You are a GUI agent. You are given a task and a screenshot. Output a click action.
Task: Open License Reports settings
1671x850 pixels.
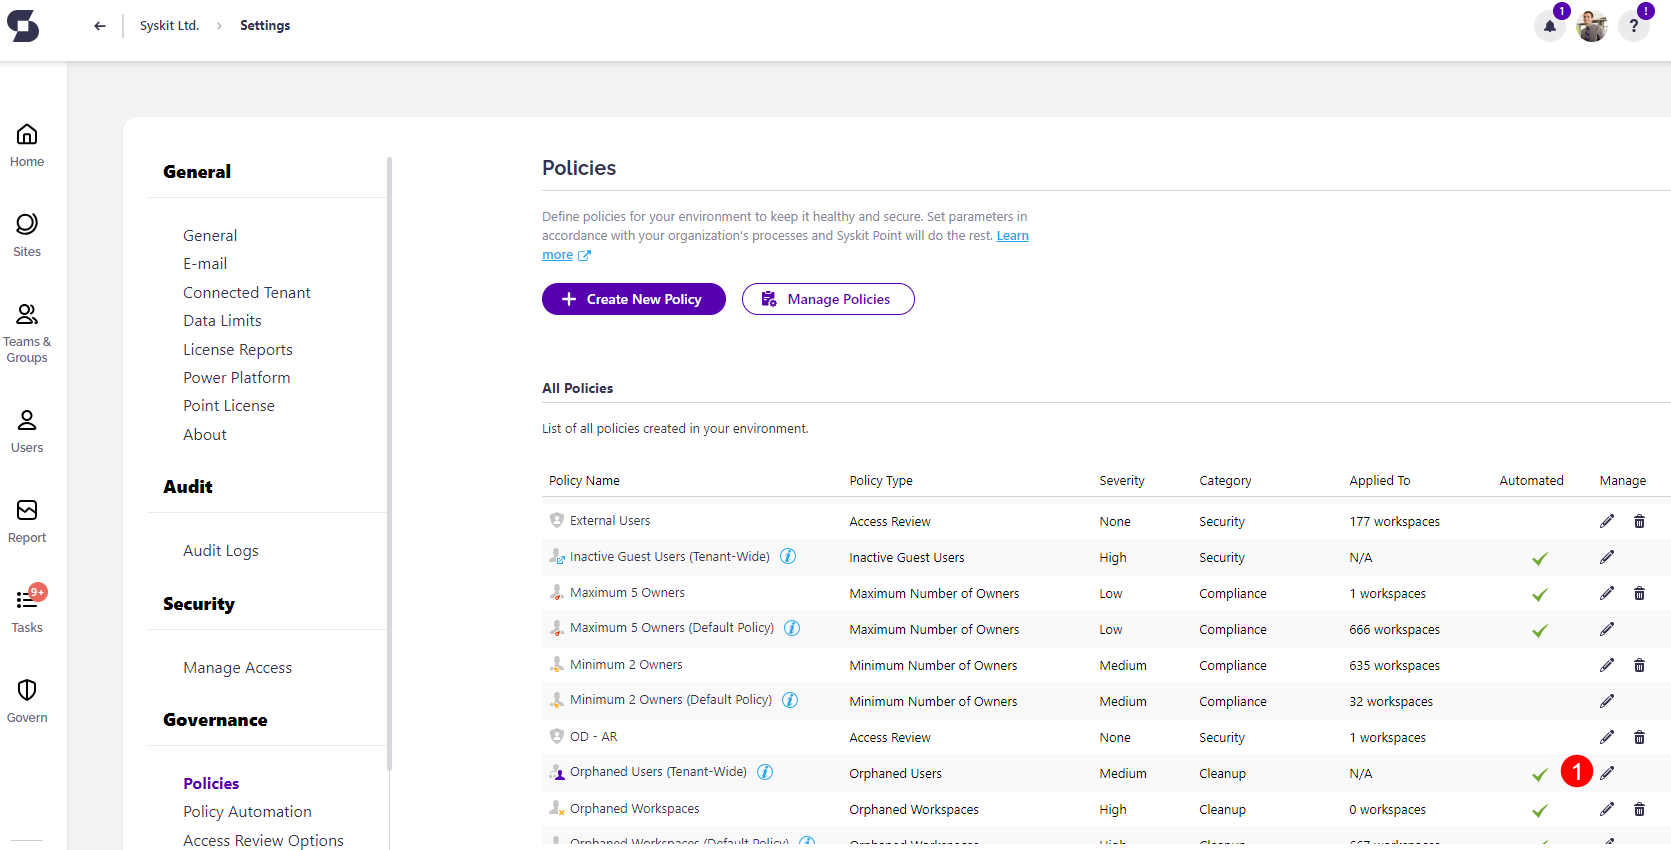(238, 350)
